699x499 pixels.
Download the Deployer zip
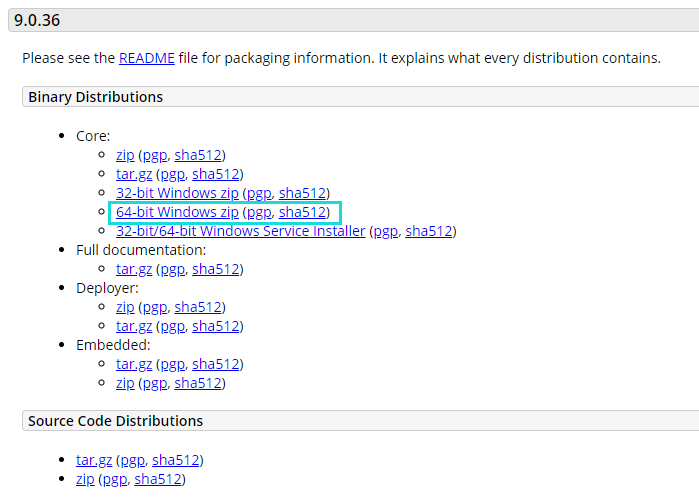tap(125, 307)
